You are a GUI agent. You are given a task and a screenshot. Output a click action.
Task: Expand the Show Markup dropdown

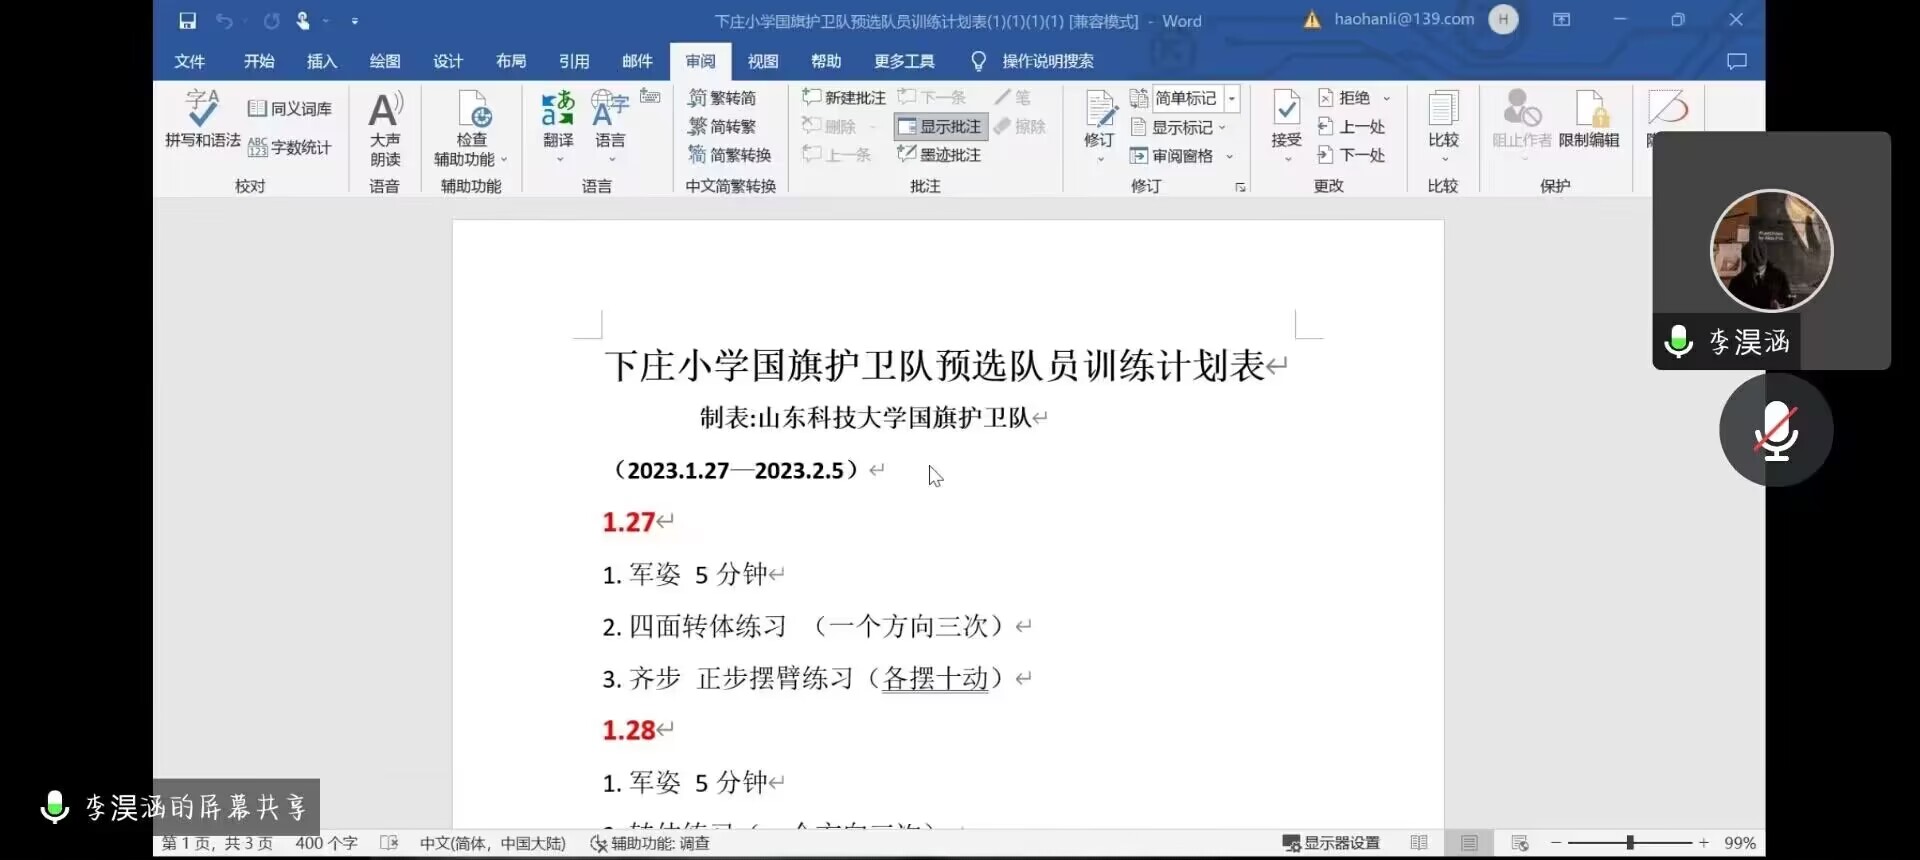(1182, 127)
